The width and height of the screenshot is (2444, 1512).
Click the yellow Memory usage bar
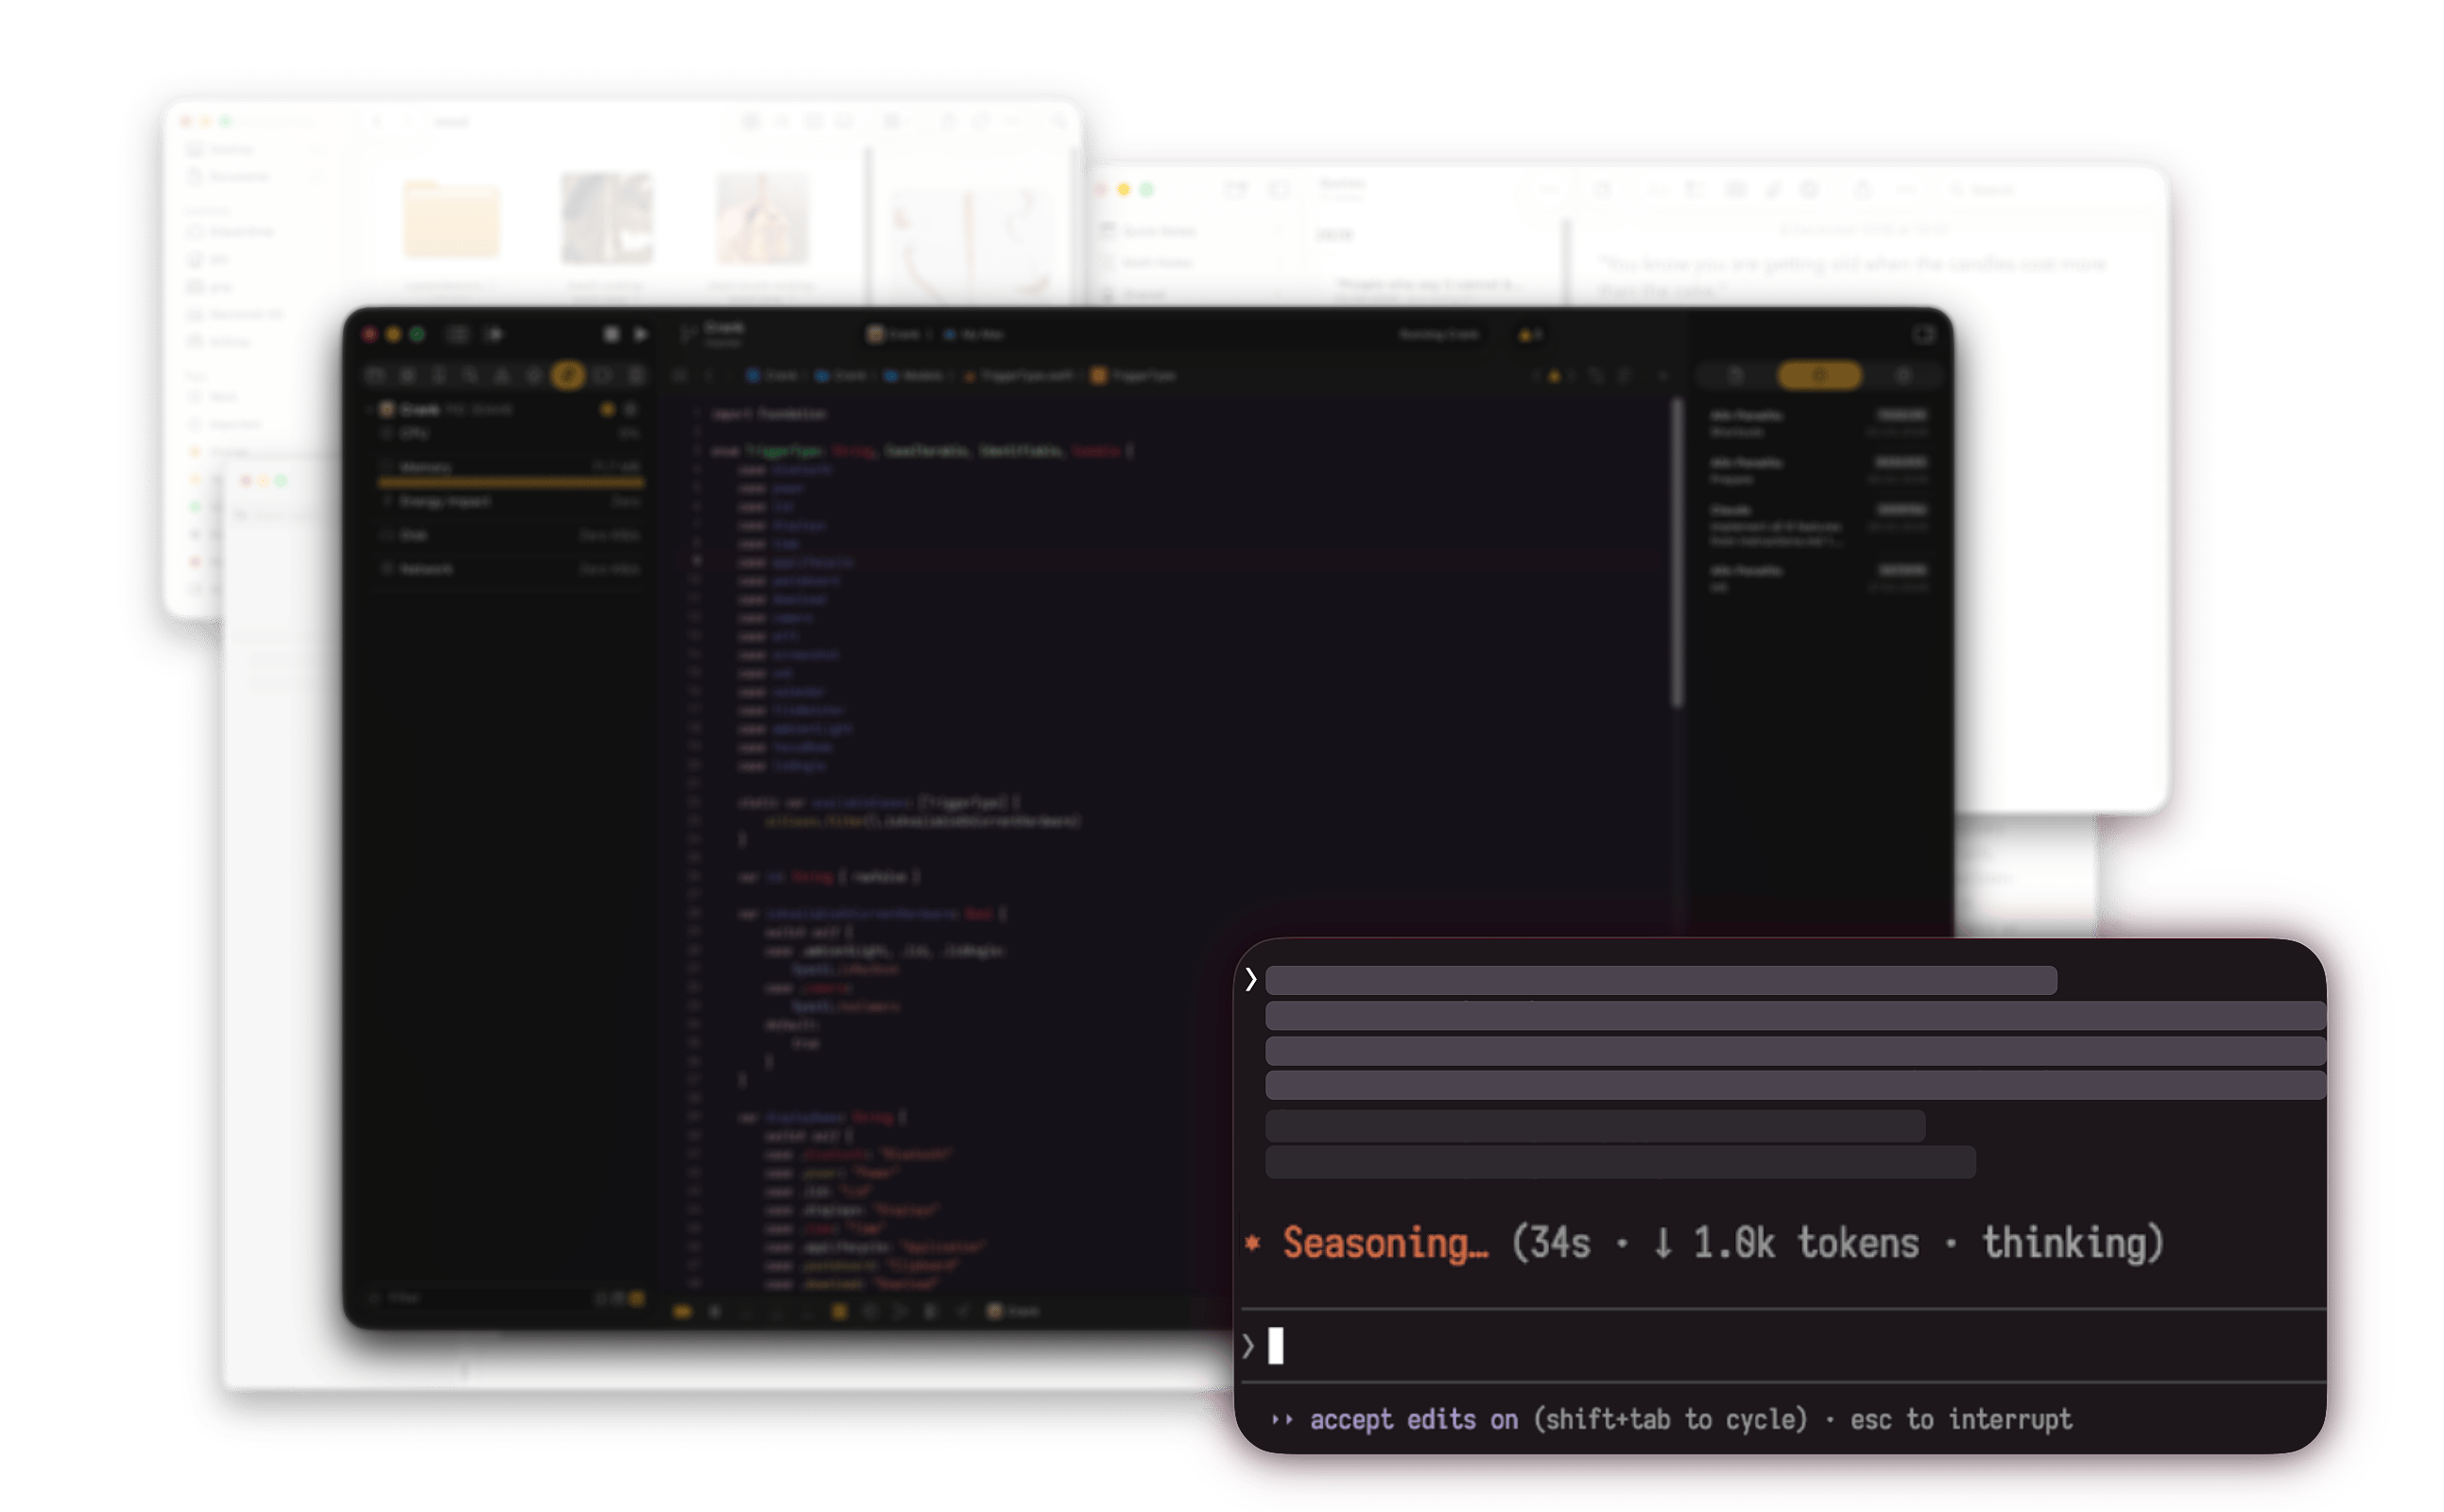coord(510,483)
